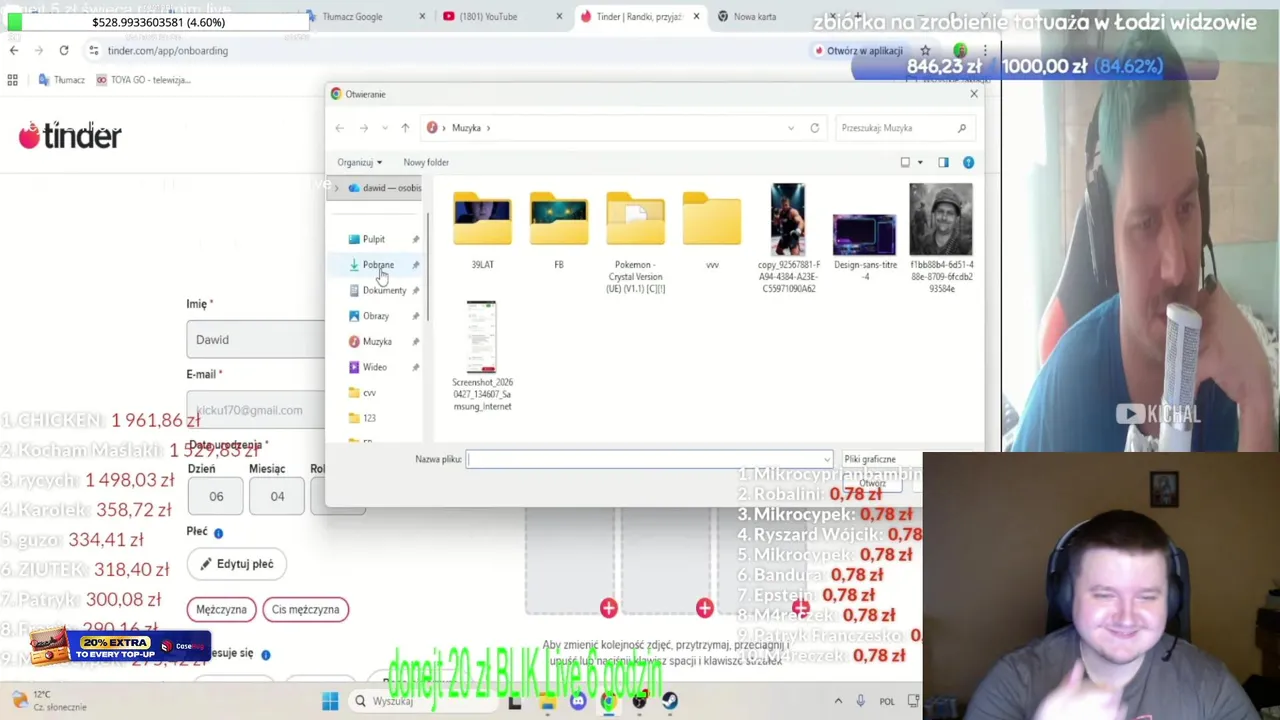Click the Tinder logo
Viewport: 1280px width, 720px height.
click(70, 135)
